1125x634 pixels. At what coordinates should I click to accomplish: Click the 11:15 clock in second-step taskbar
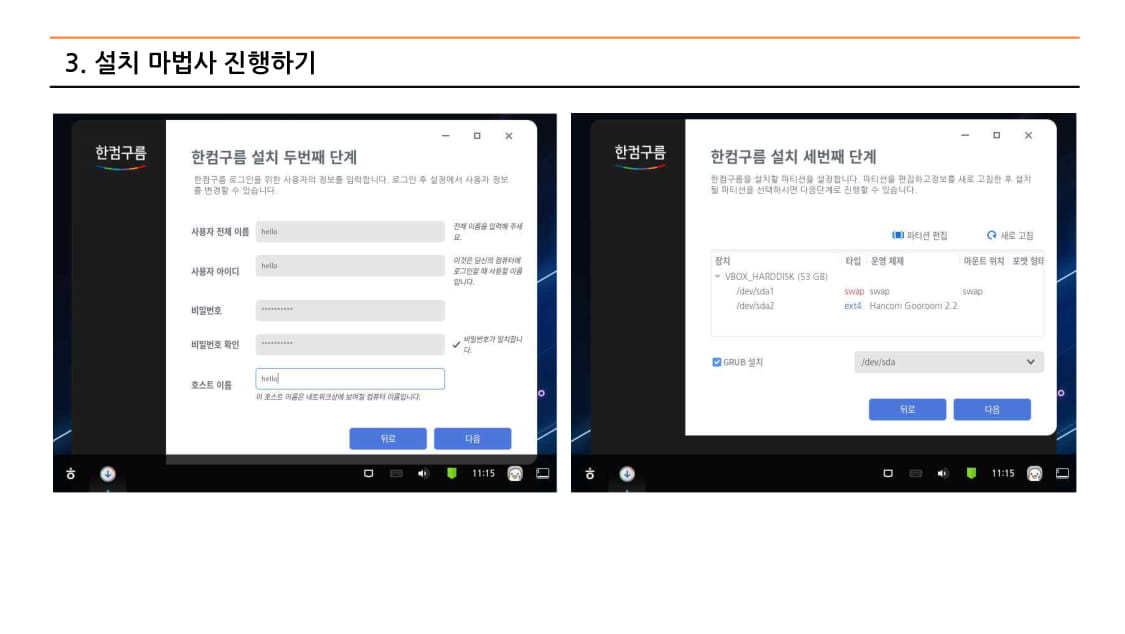pyautogui.click(x=483, y=473)
